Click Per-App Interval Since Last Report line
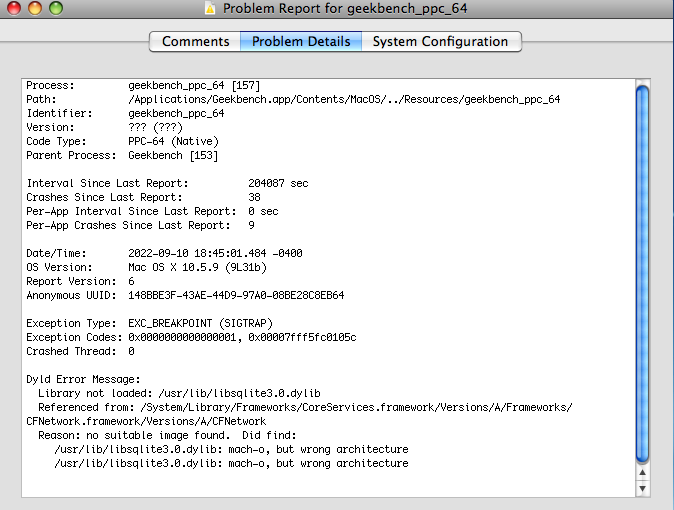Image resolution: width=674 pixels, height=510 pixels. pyautogui.click(x=152, y=212)
